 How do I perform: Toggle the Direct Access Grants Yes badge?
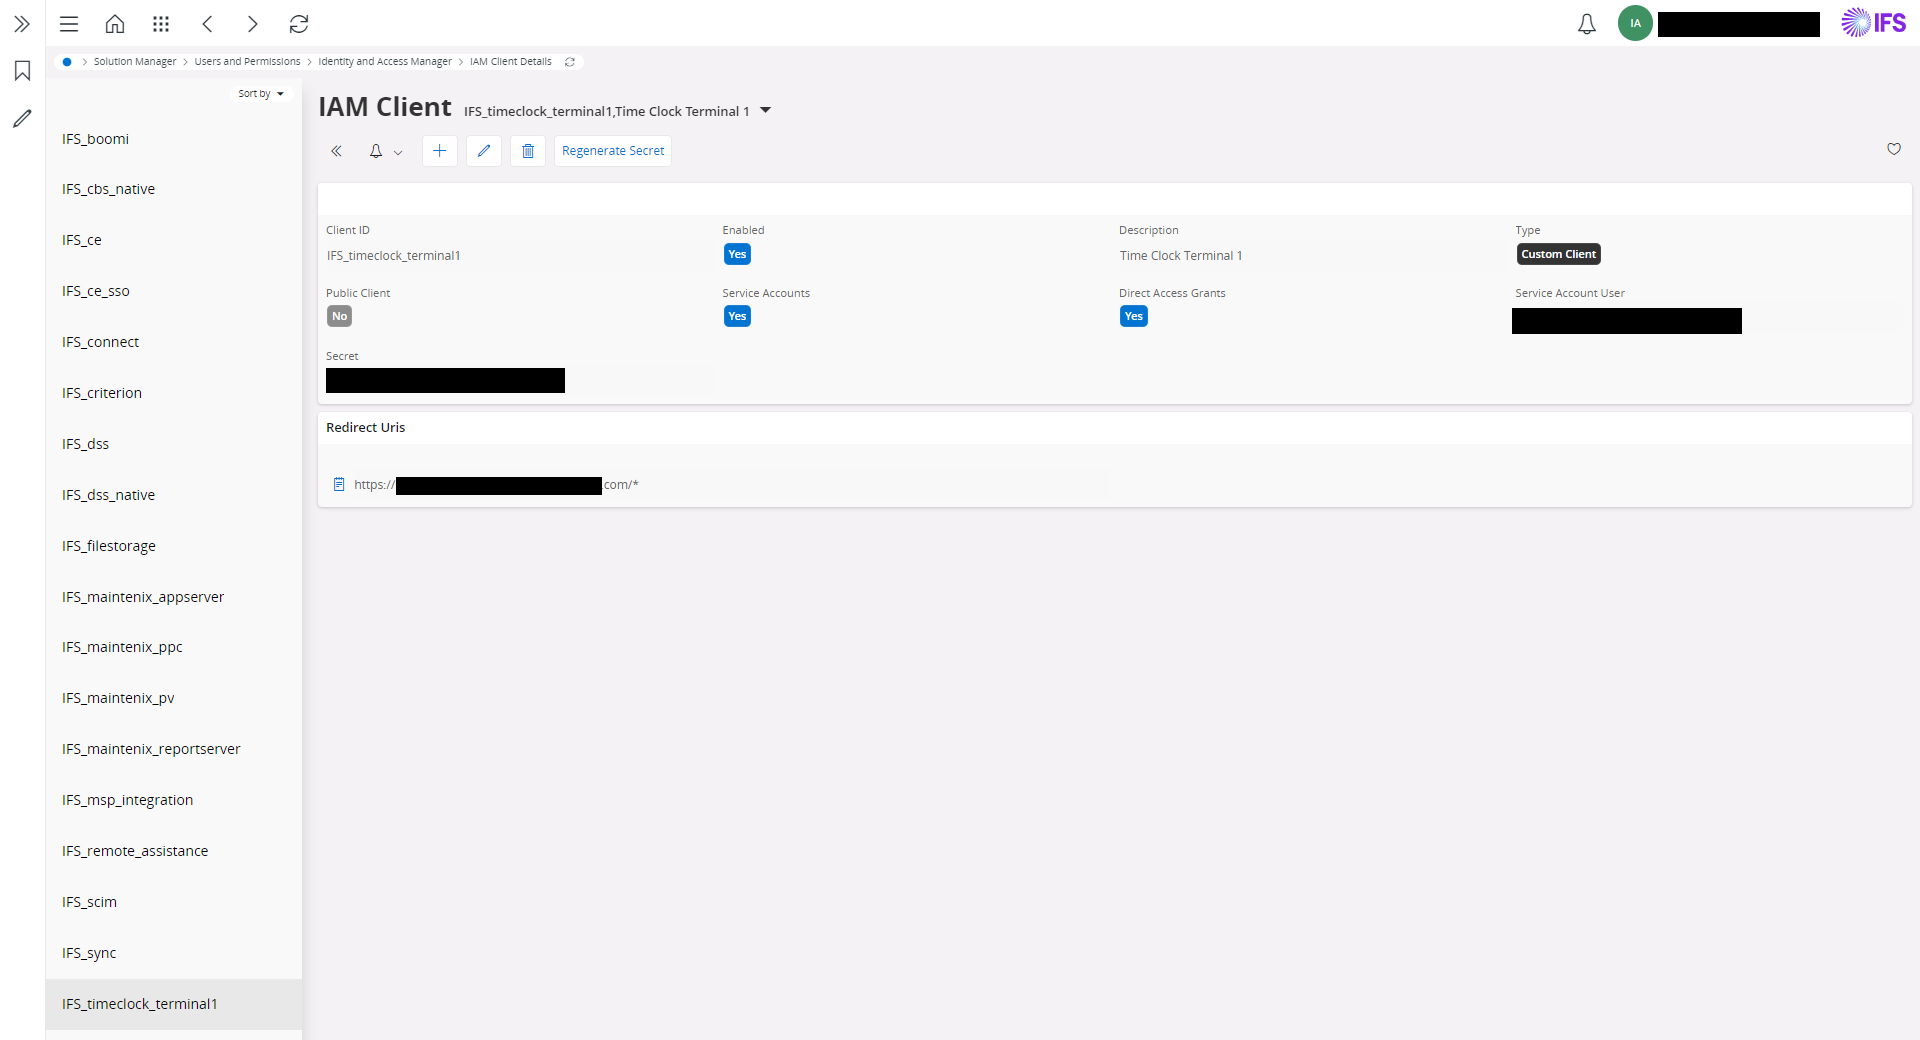click(x=1134, y=316)
